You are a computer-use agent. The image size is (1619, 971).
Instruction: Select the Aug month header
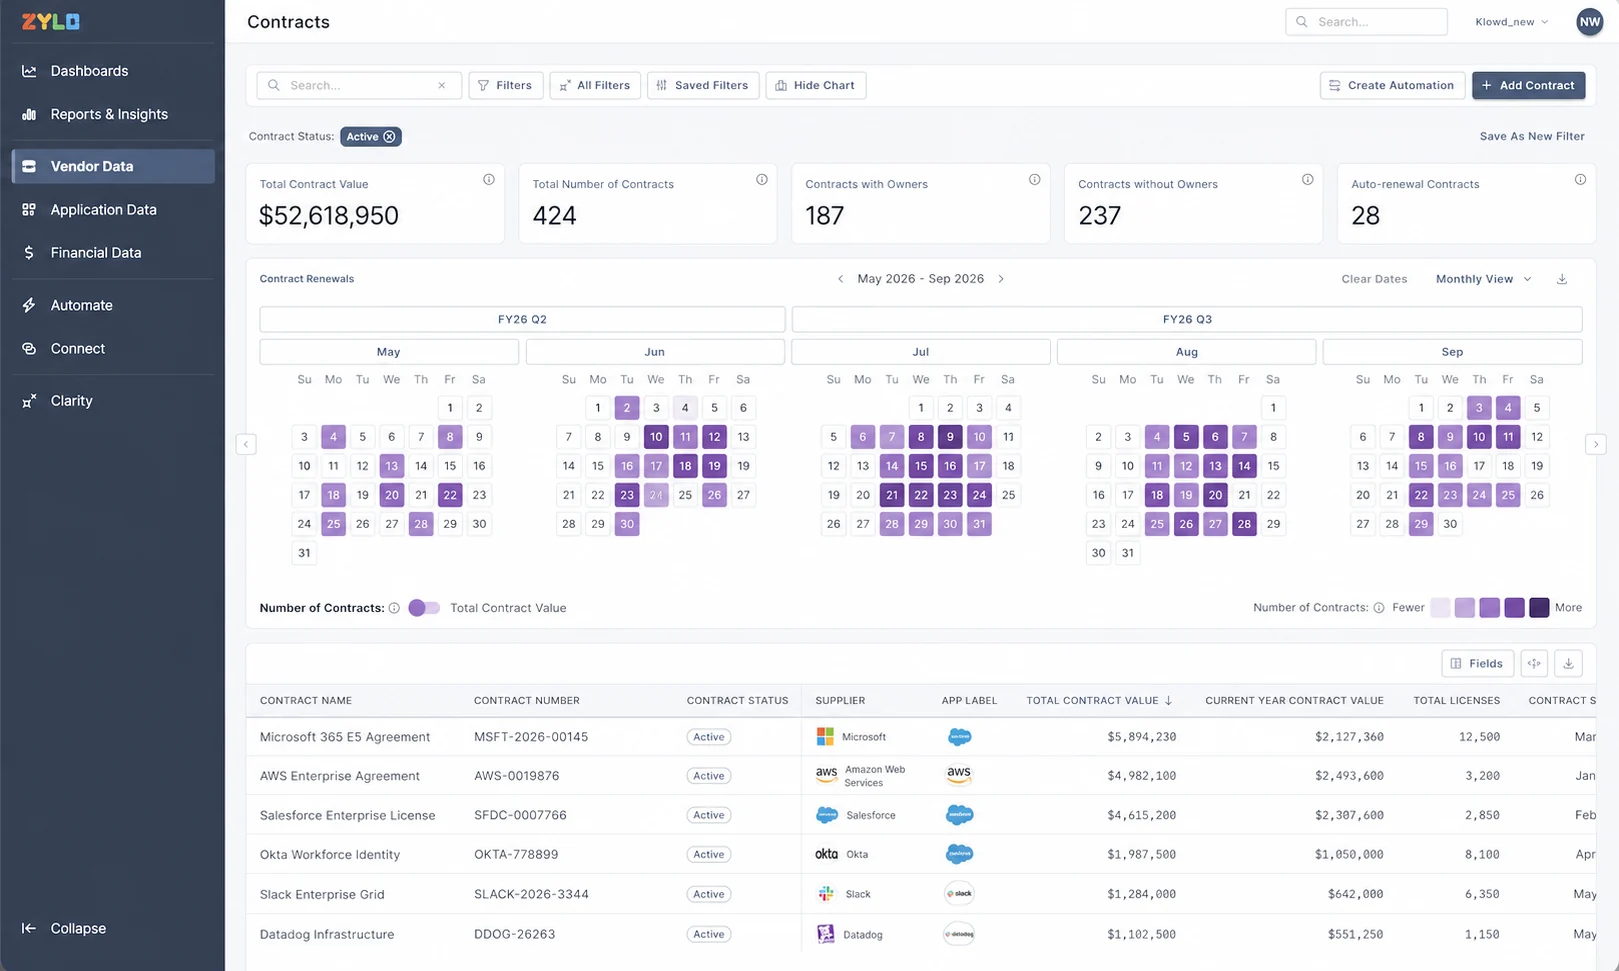coord(1187,352)
